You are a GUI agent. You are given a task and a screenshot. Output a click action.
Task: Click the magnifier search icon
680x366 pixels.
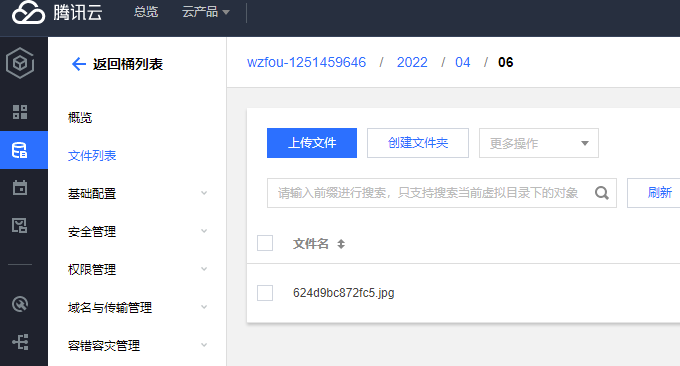coord(602,193)
